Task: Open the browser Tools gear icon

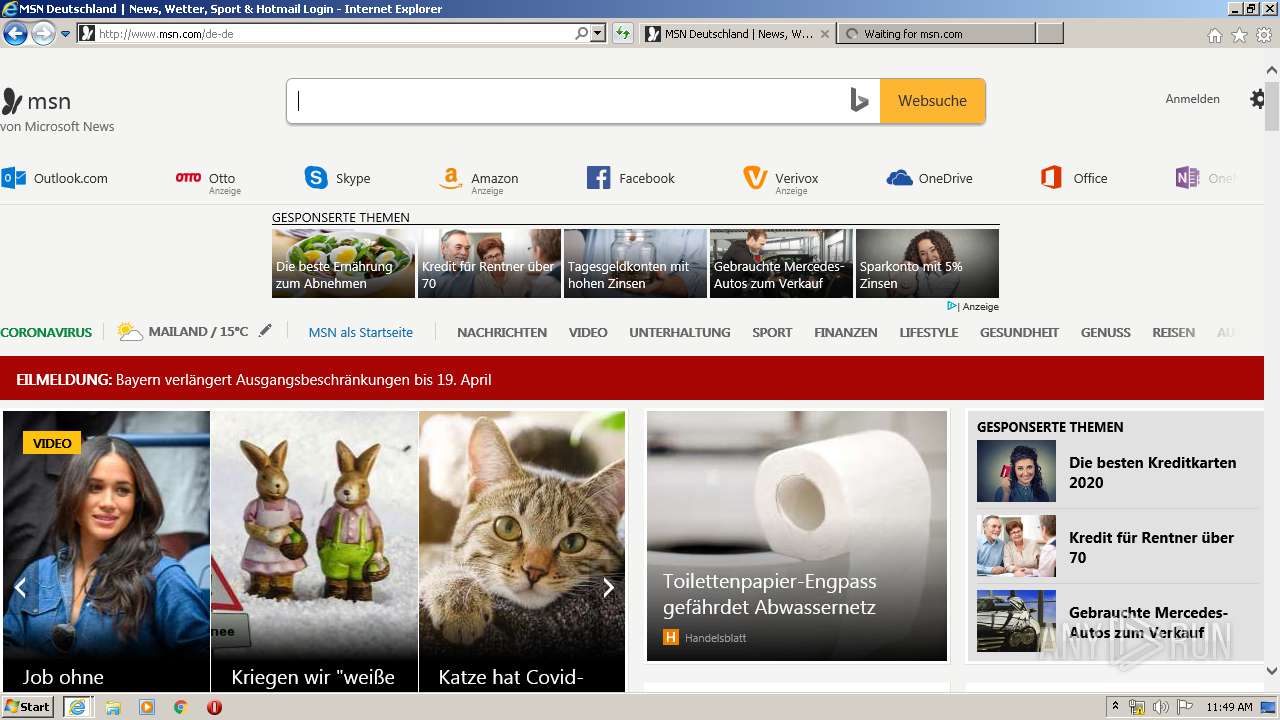Action: (1264, 35)
